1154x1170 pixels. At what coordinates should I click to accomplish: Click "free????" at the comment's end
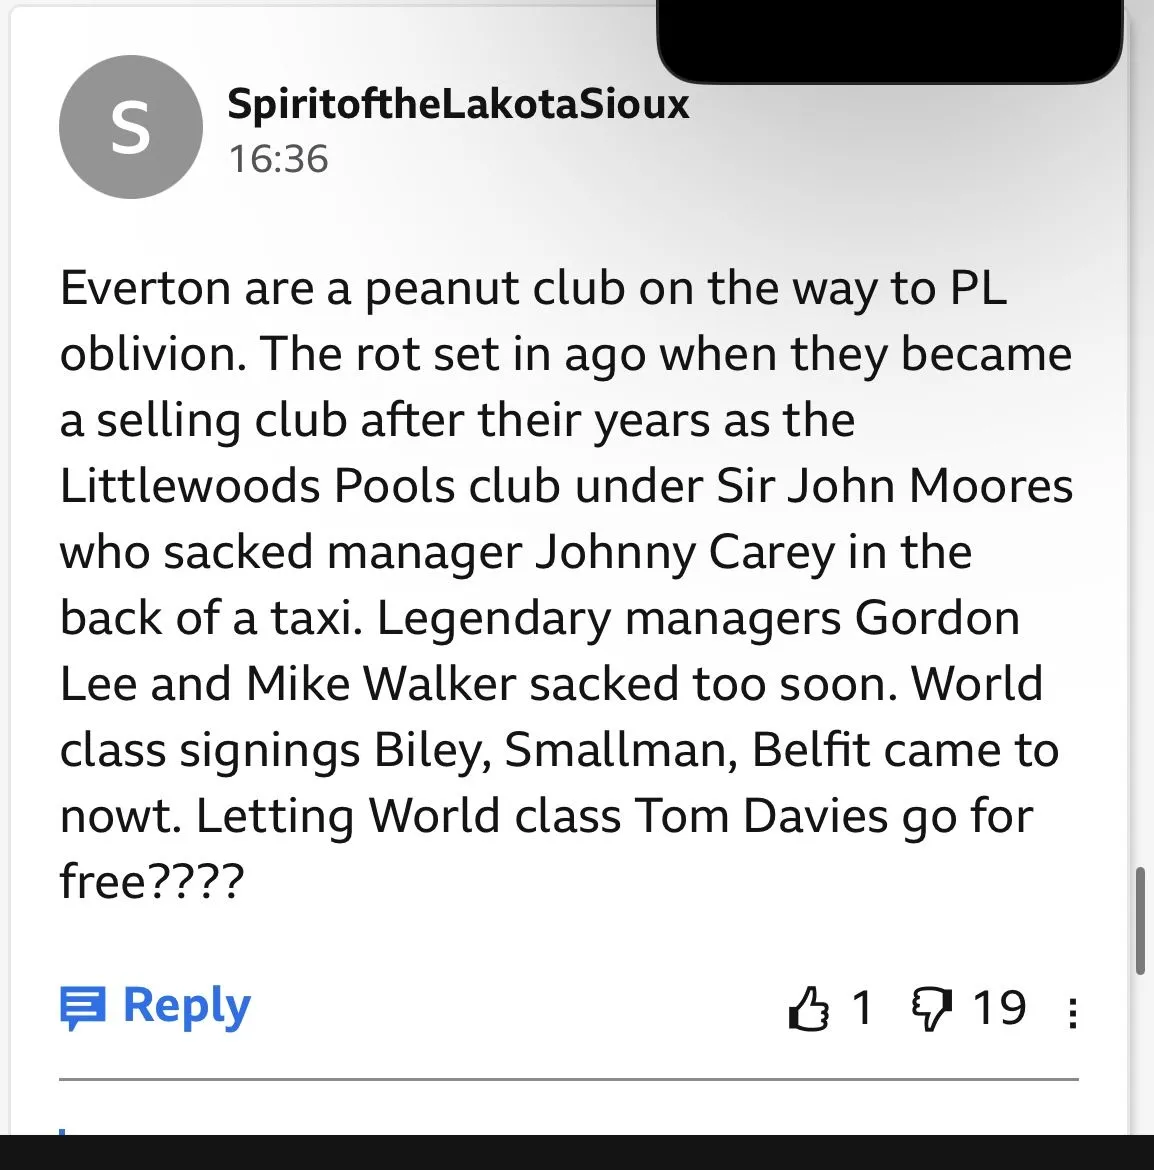coord(152,882)
